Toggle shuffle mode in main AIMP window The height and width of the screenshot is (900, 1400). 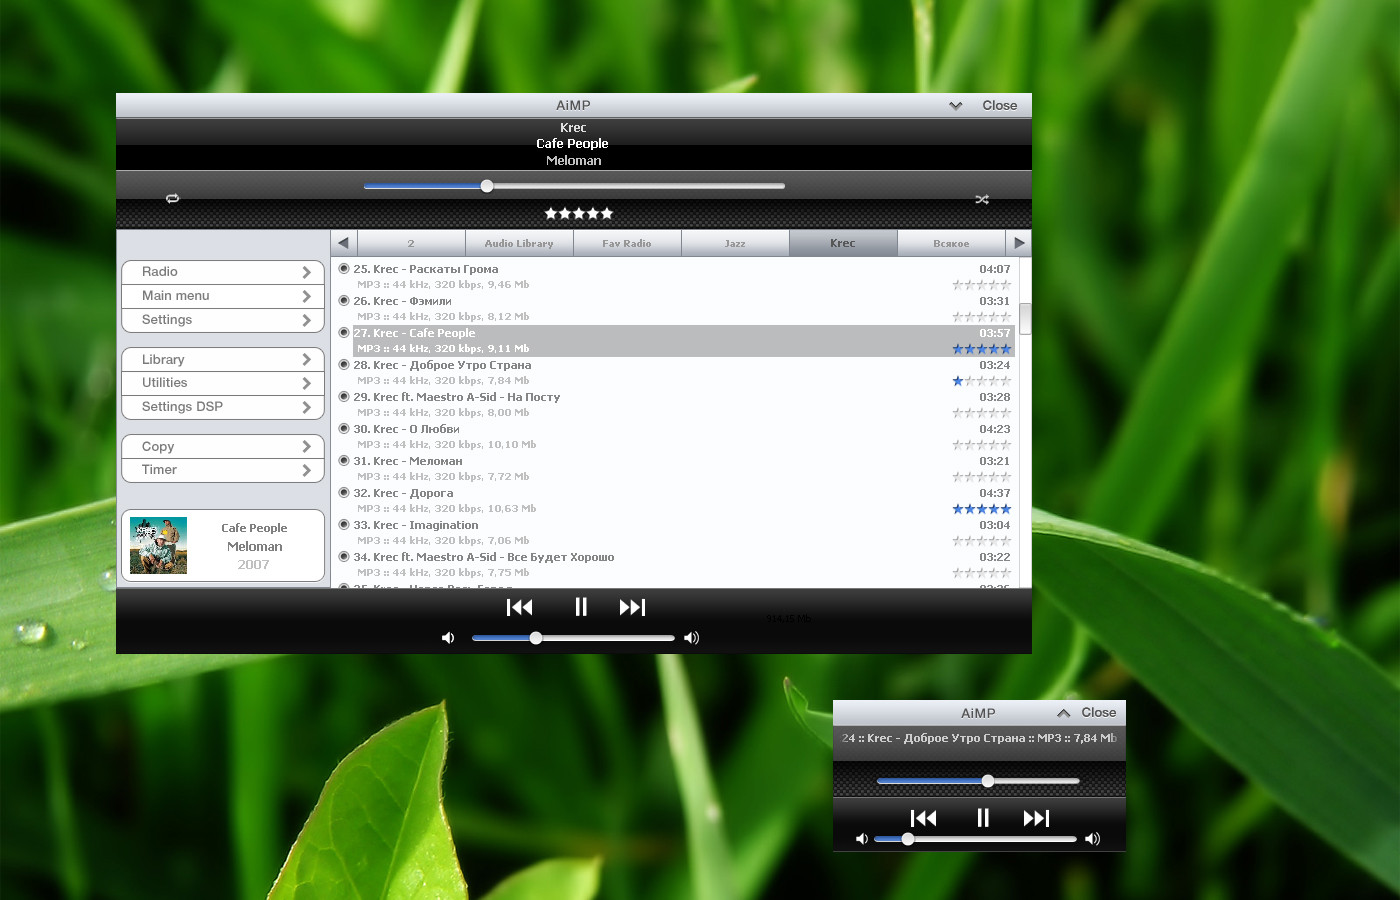coord(982,200)
